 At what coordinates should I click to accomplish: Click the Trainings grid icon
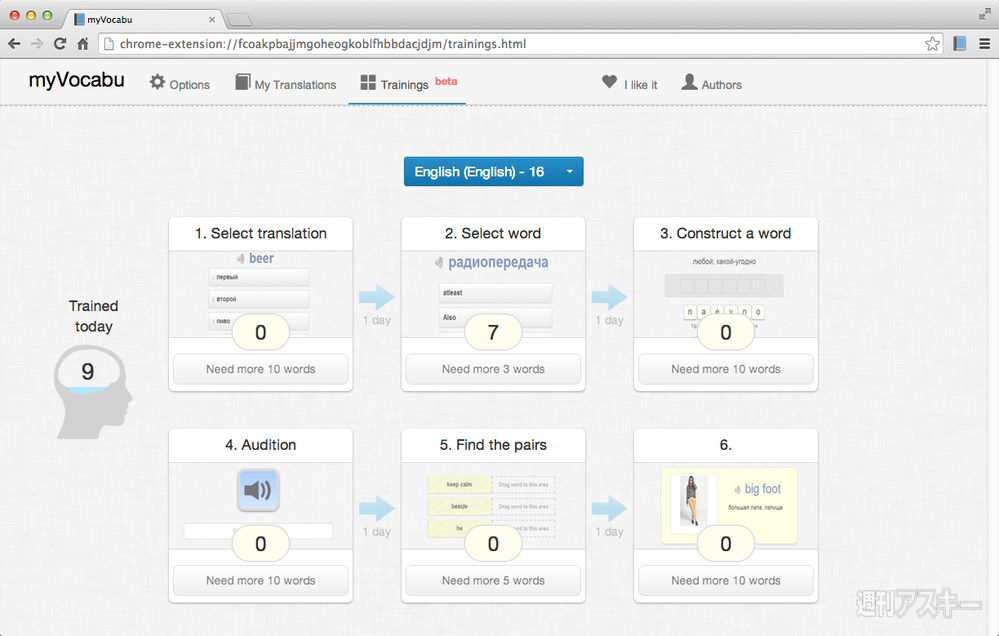click(368, 82)
